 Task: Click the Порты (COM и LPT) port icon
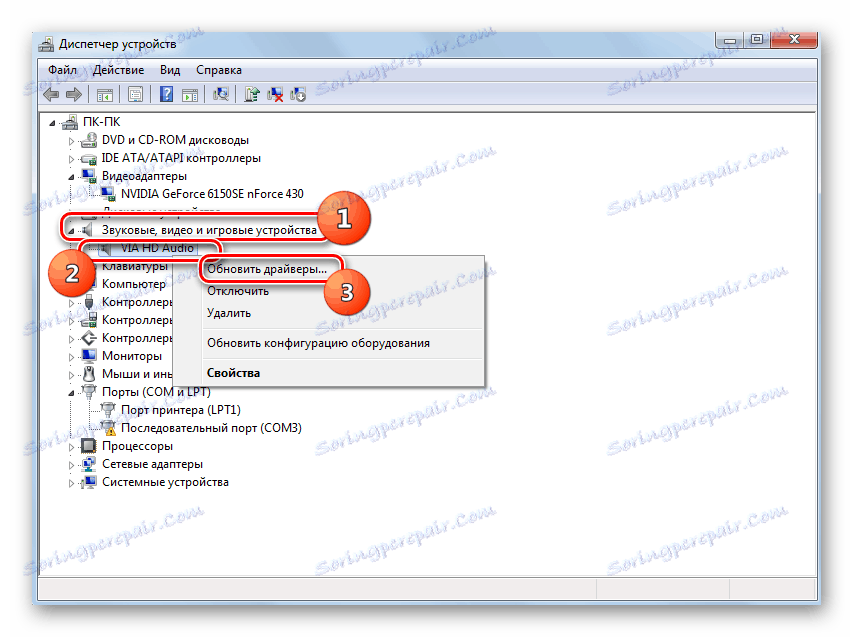coord(89,392)
